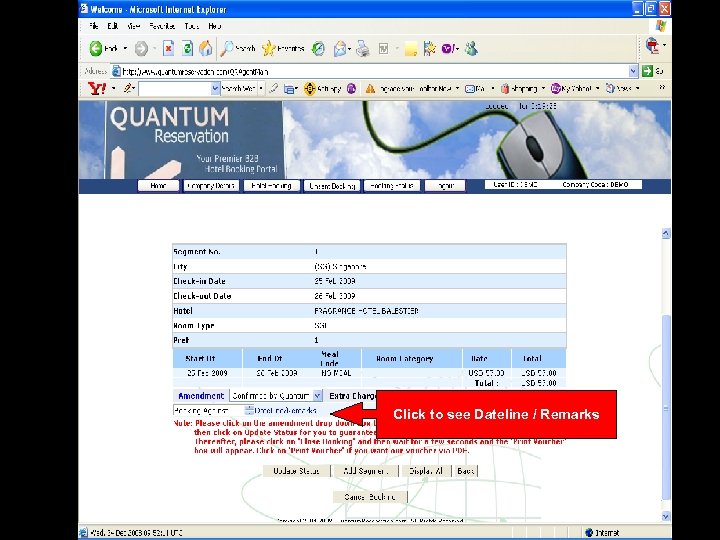
Task: Click the highlighter icon on Yahoo toolbar
Action: coord(274,88)
